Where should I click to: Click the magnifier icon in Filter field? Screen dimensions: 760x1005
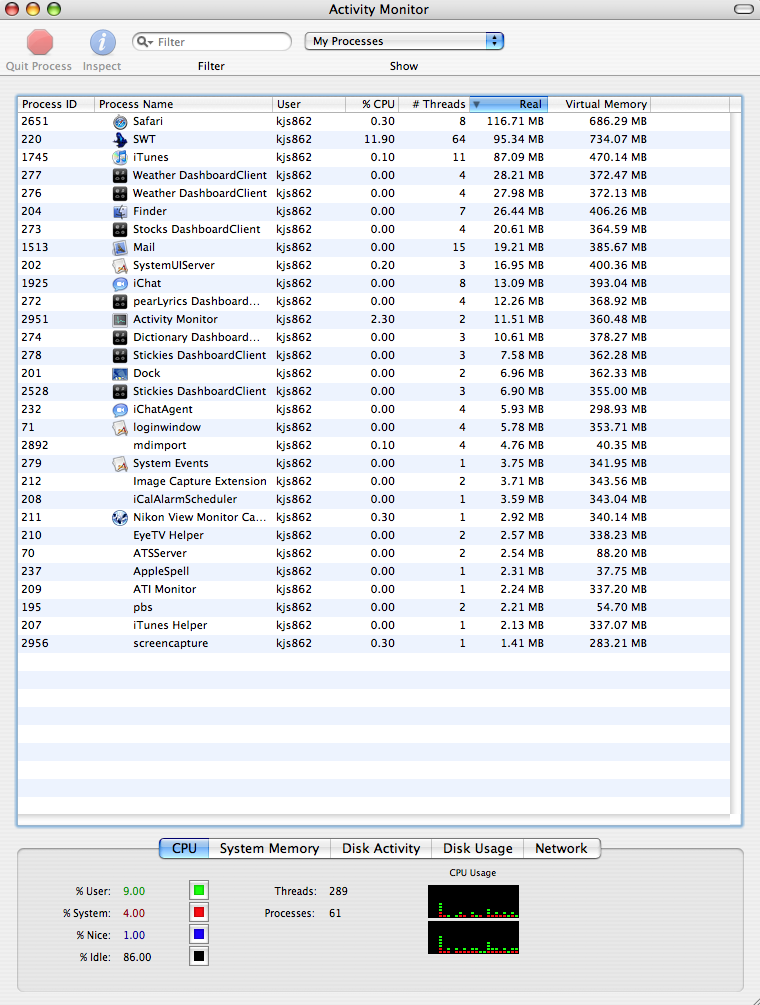click(x=145, y=42)
